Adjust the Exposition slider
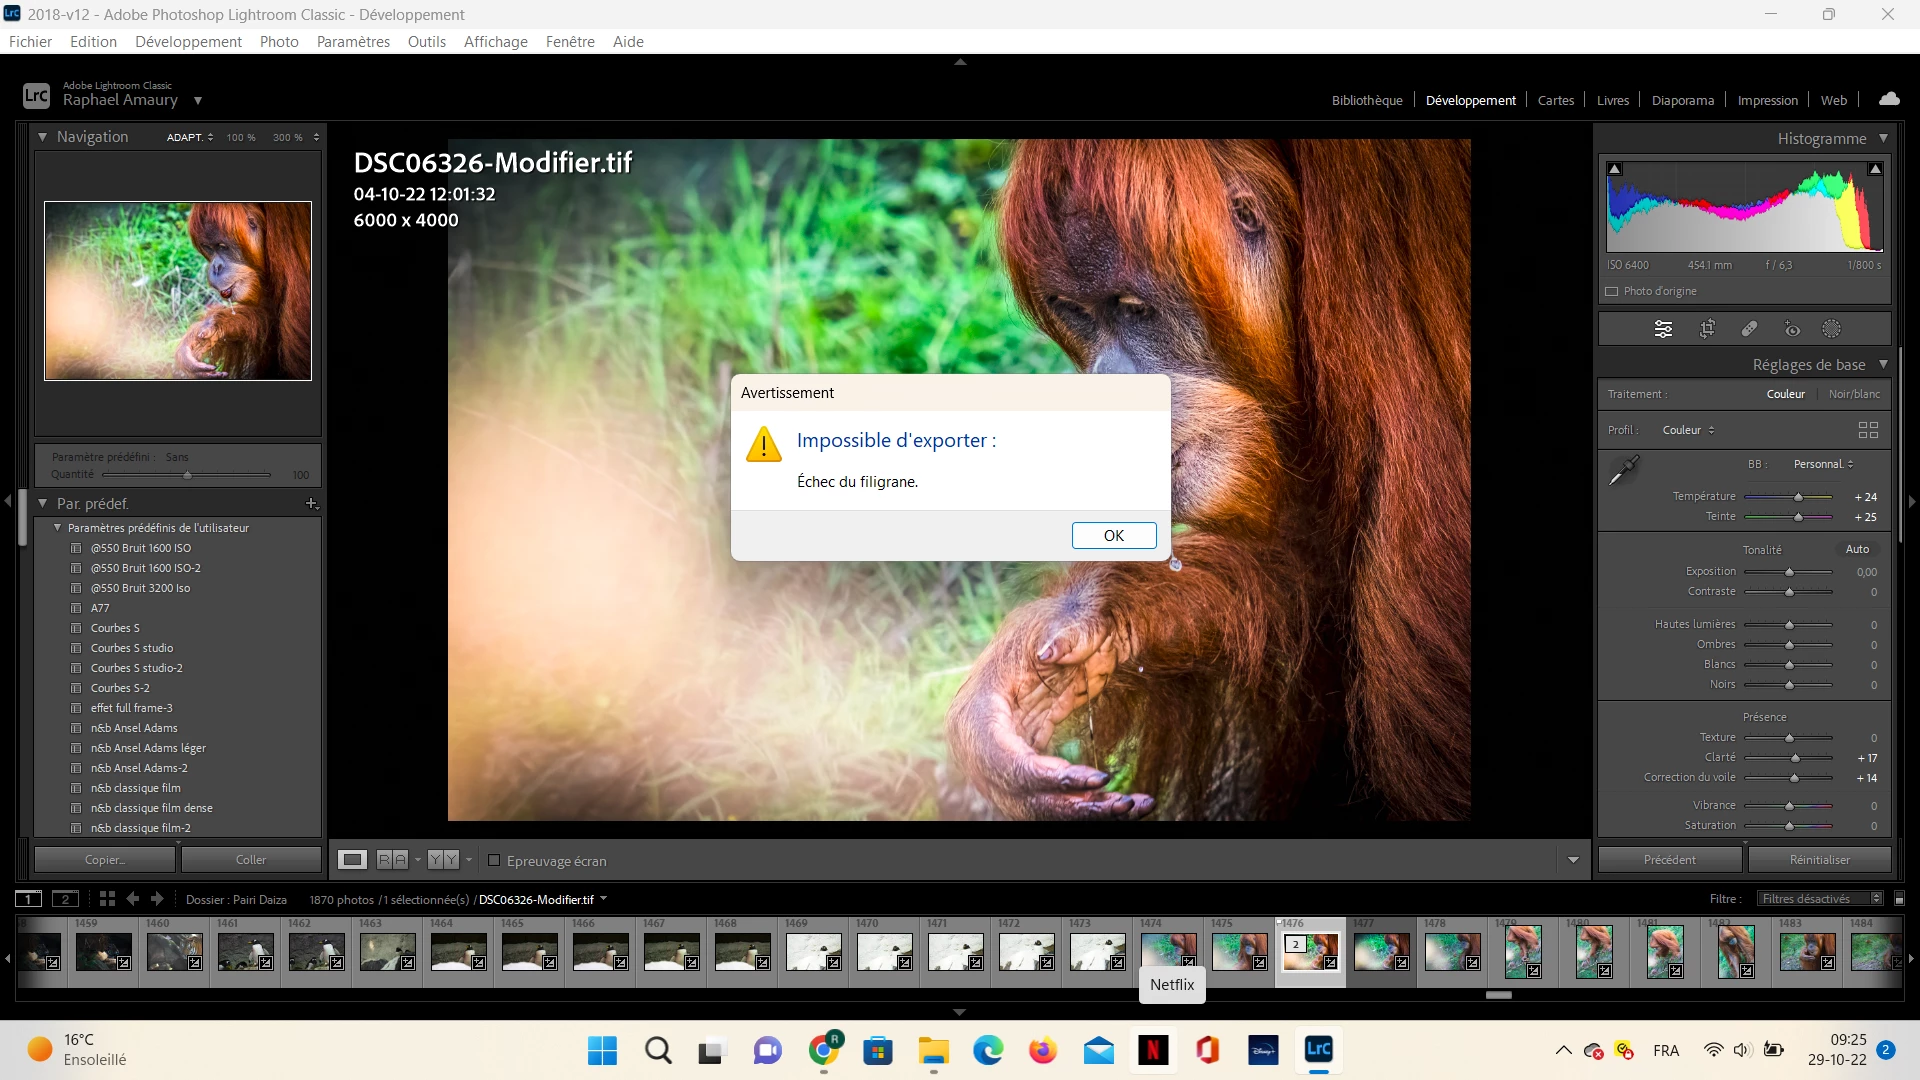Viewport: 1920px width, 1080px height. coord(1789,572)
